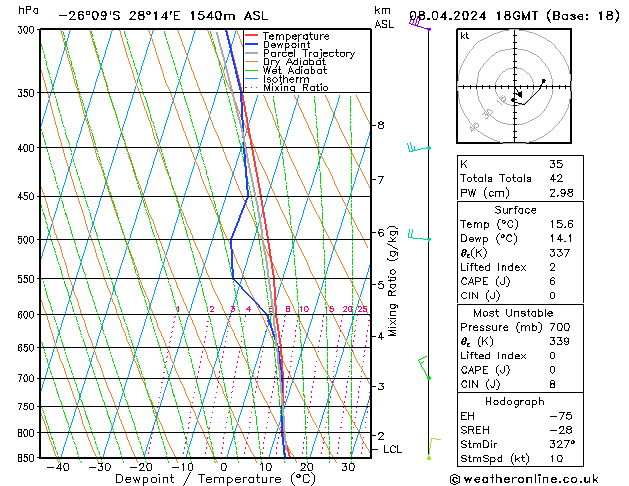629x486 pixels.
Task: Click the cyan wind barb at 500 hPa
Action: (x=419, y=235)
